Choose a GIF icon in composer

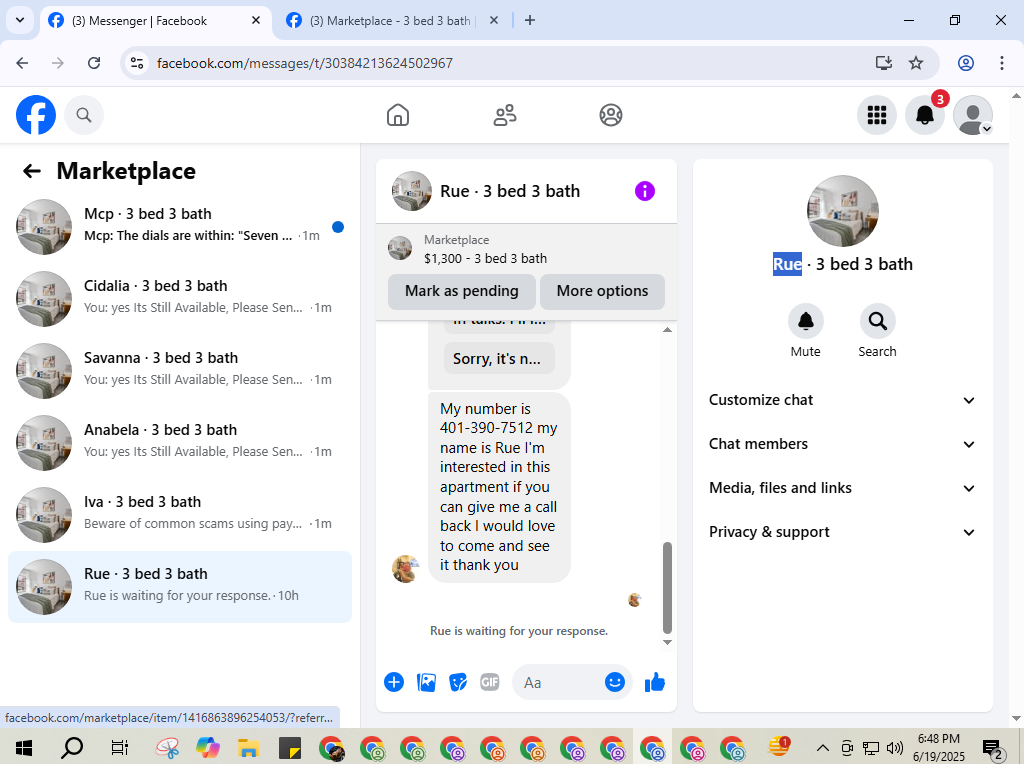tap(490, 682)
